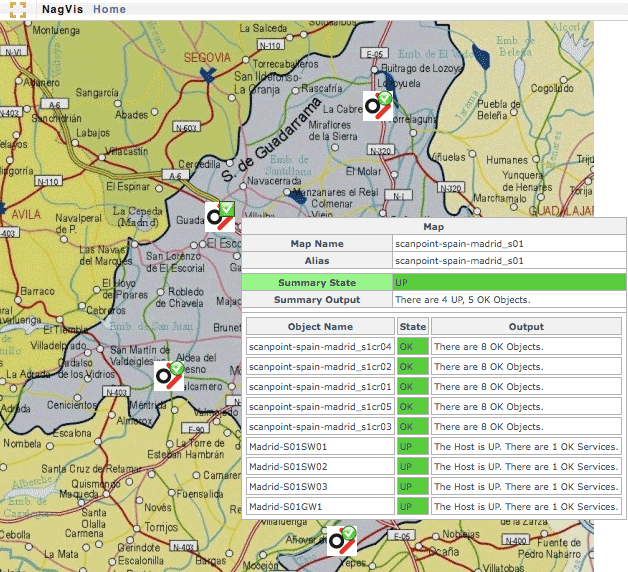Image resolution: width=628 pixels, height=572 pixels.
Task: Click the Output column header
Action: (x=526, y=326)
